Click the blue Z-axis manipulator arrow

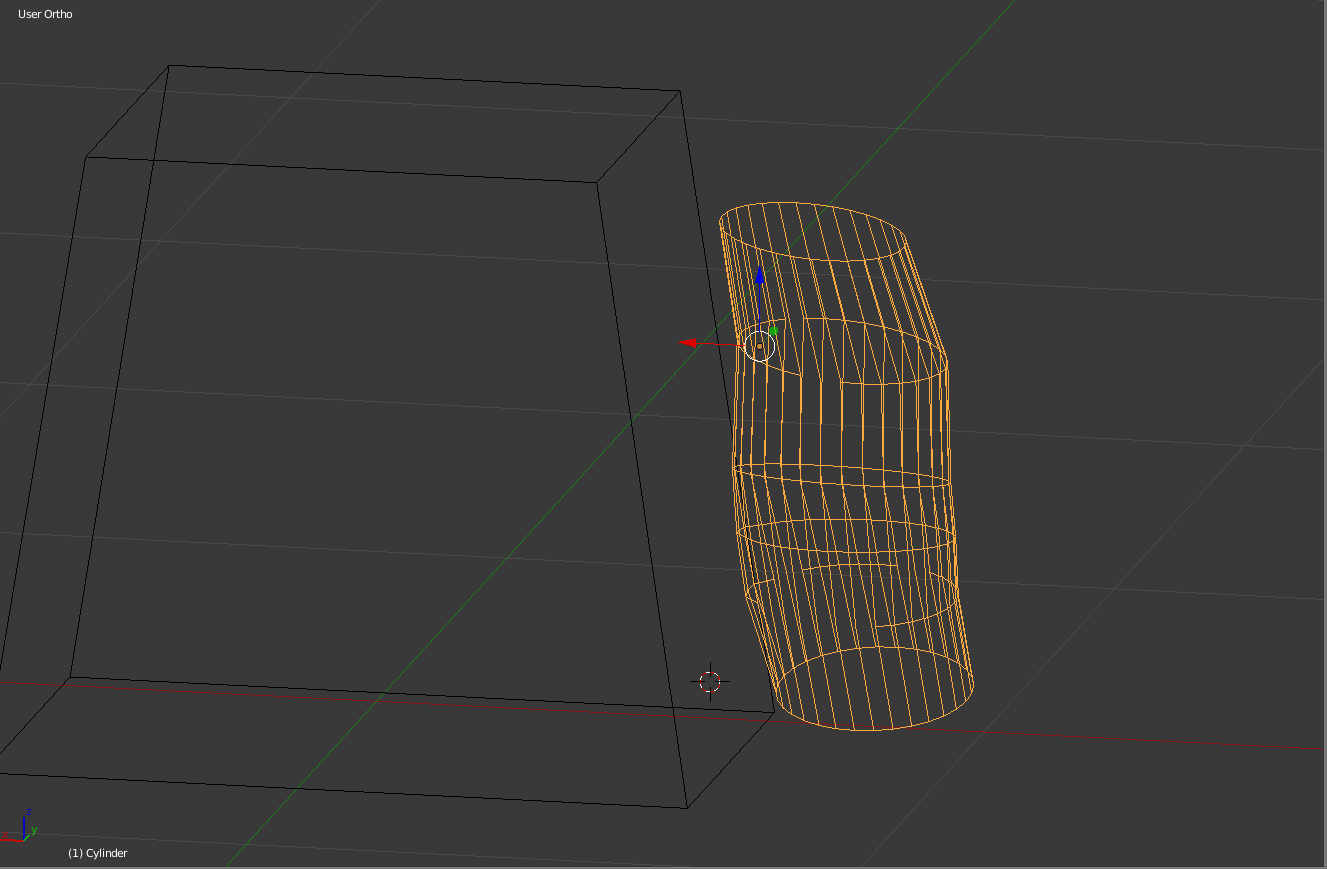760,275
